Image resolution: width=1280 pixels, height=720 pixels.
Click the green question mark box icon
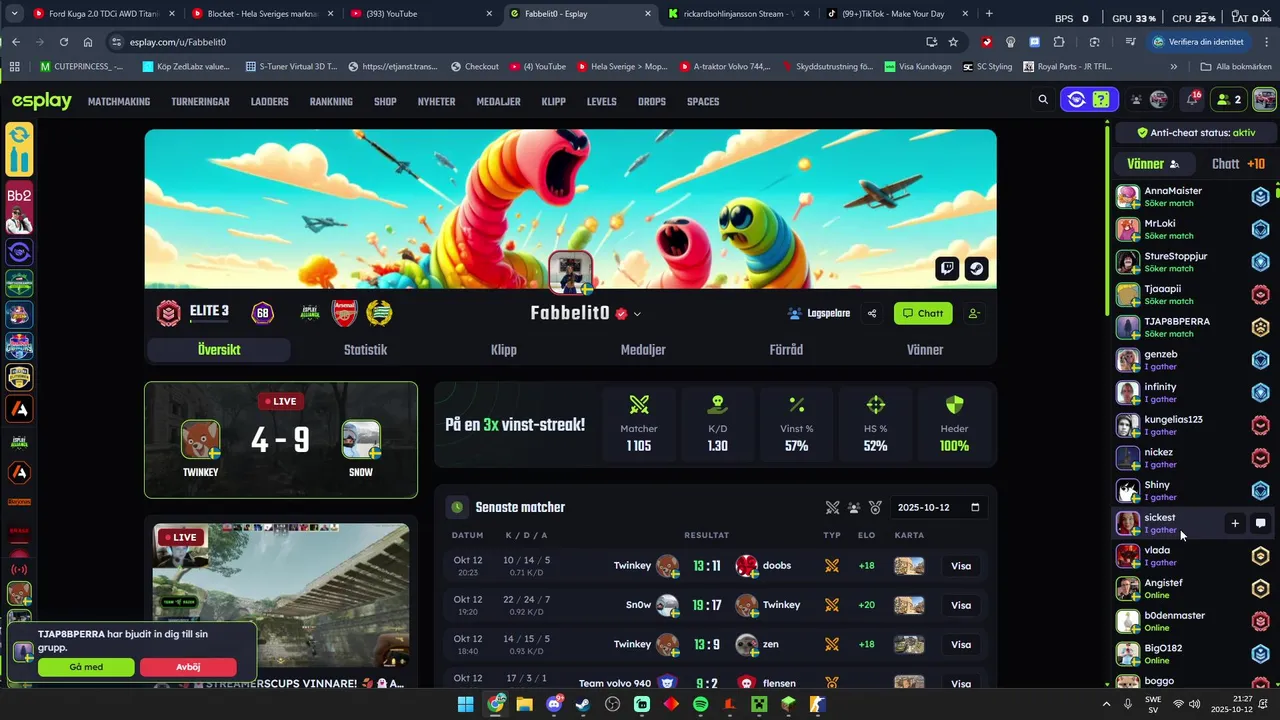pyautogui.click(x=1100, y=100)
